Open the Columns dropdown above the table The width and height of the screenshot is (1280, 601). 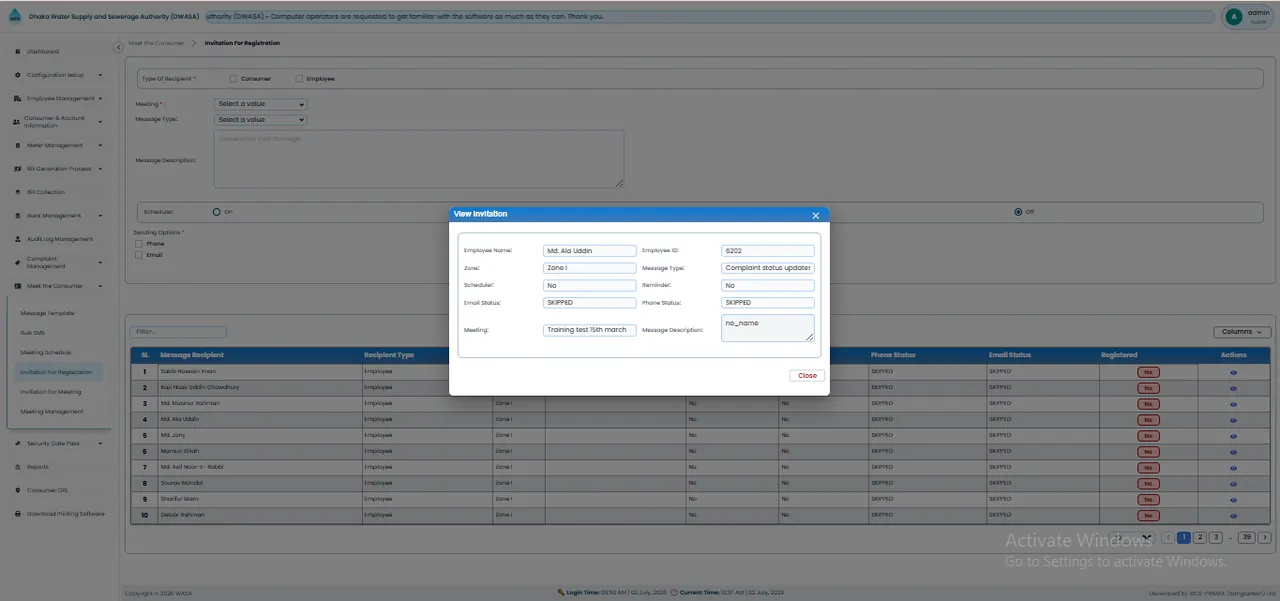pyautogui.click(x=1242, y=332)
